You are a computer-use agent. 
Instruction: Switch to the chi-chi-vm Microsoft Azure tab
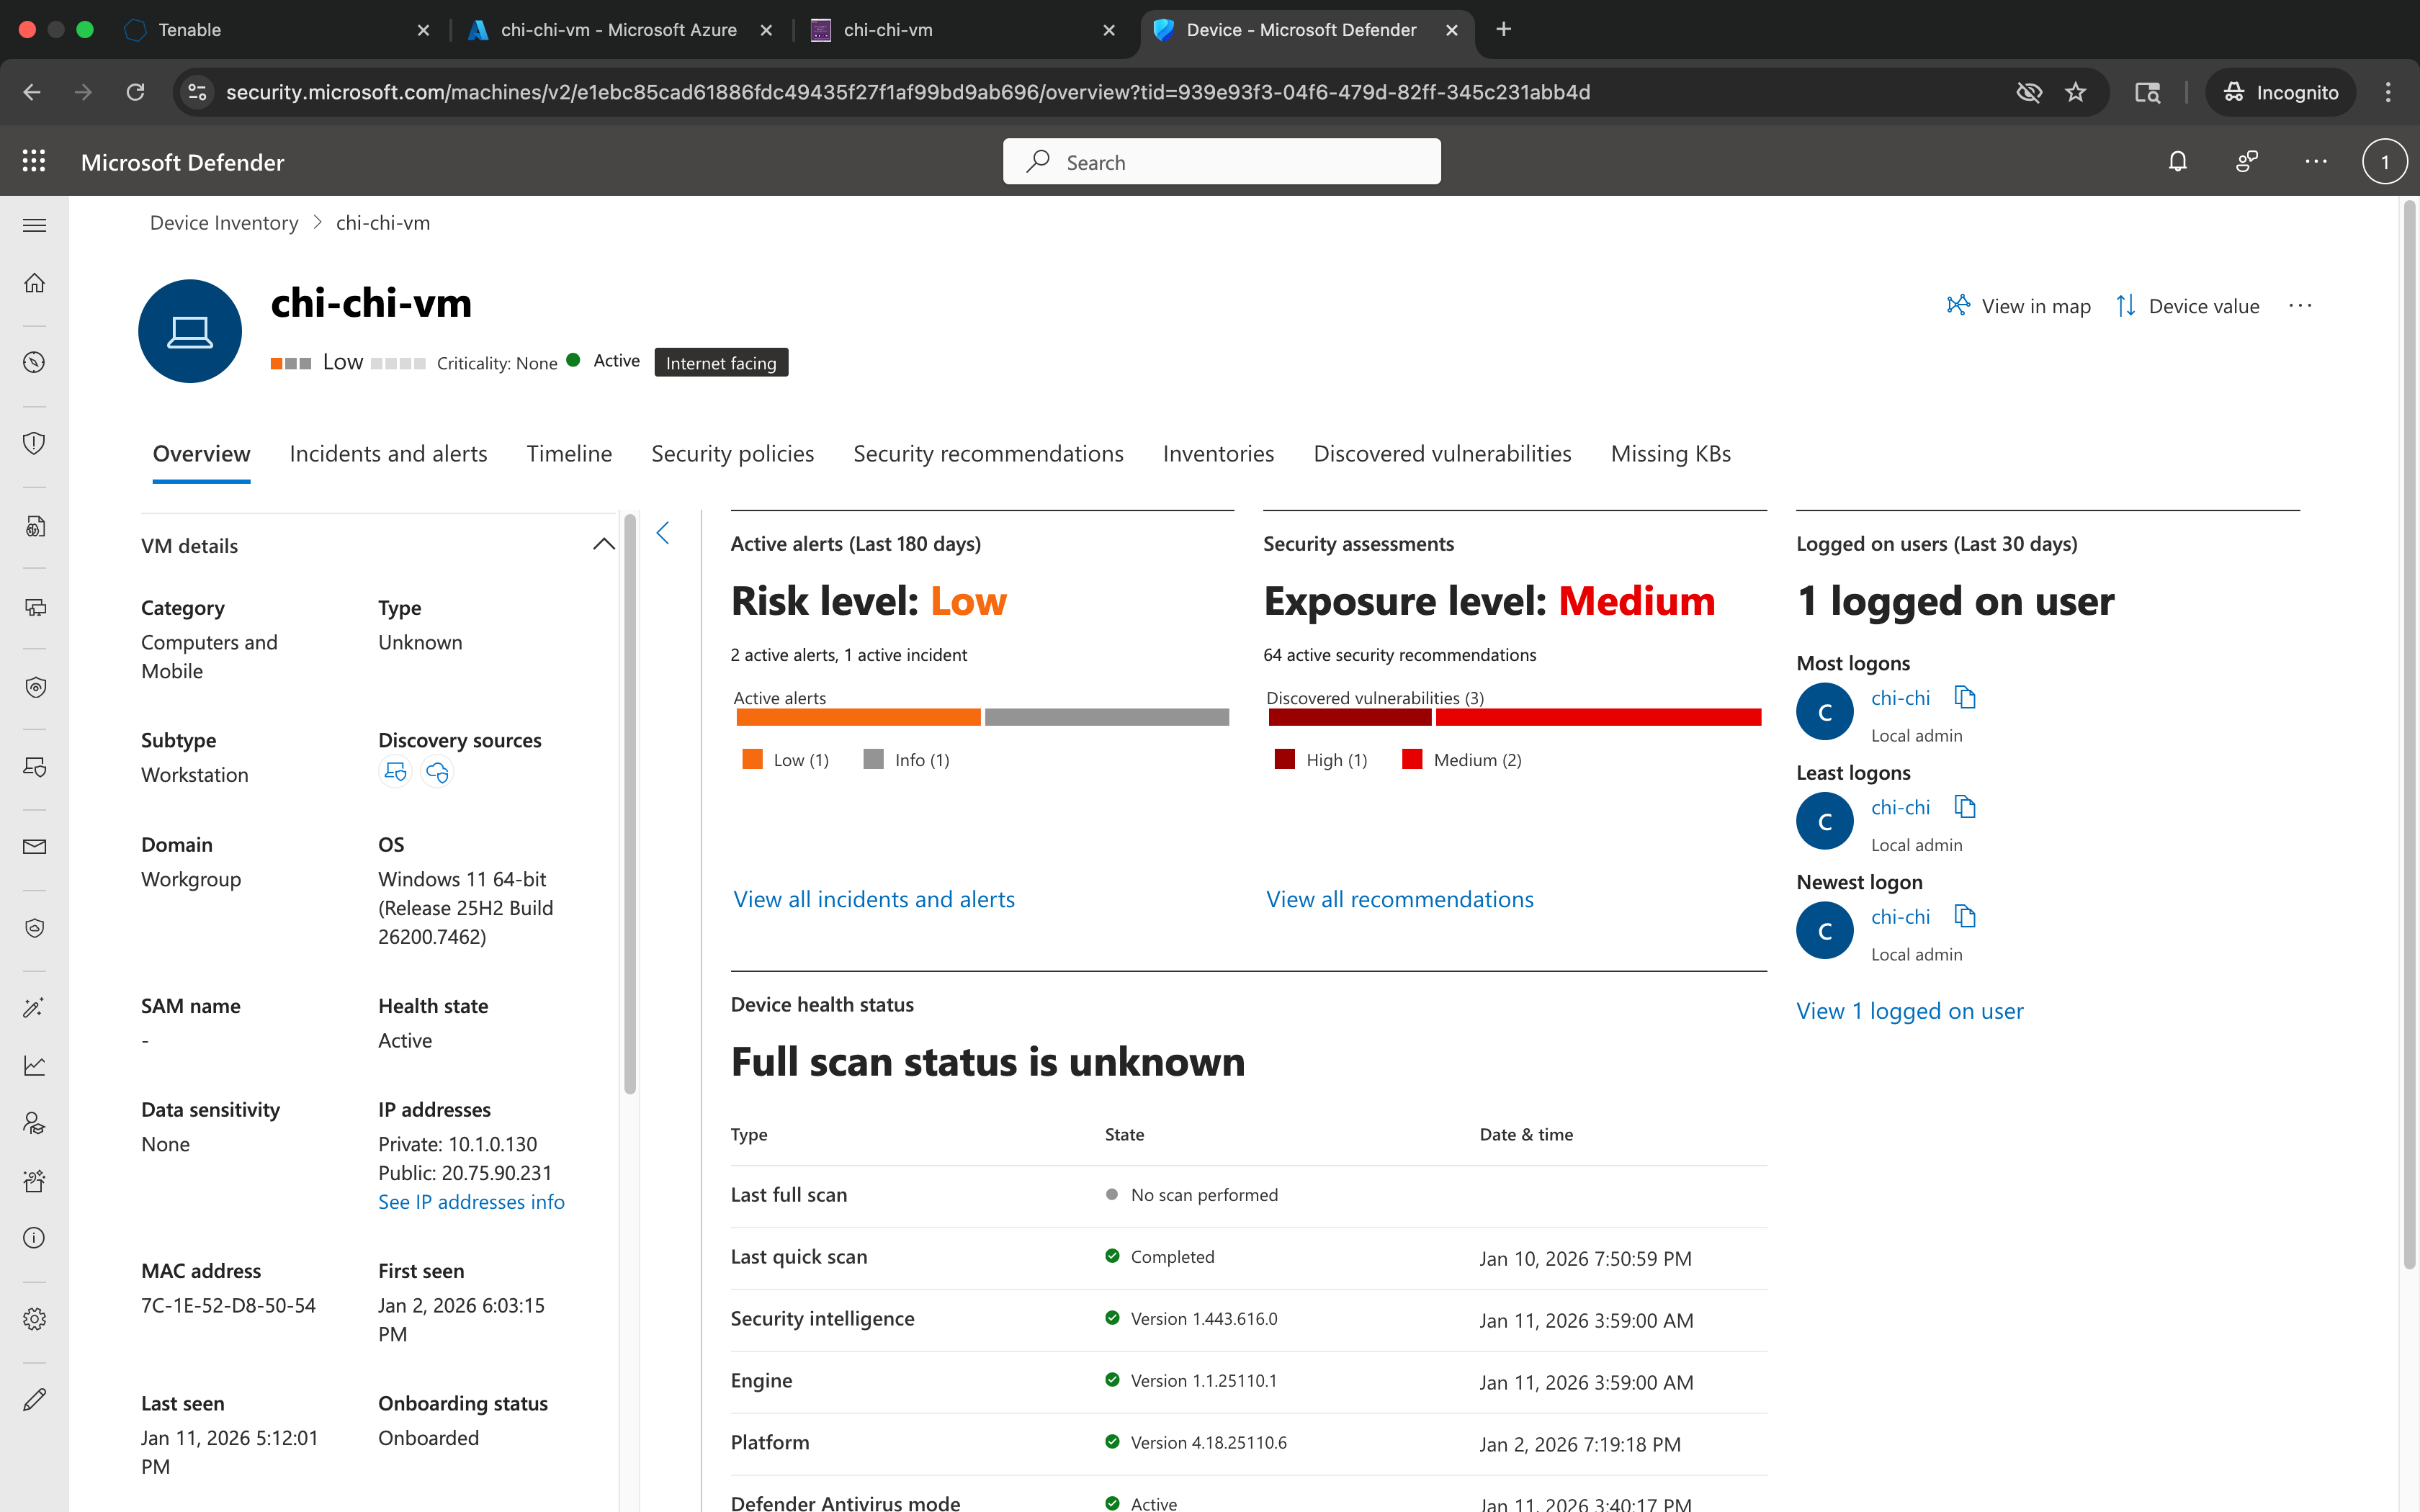click(x=620, y=30)
